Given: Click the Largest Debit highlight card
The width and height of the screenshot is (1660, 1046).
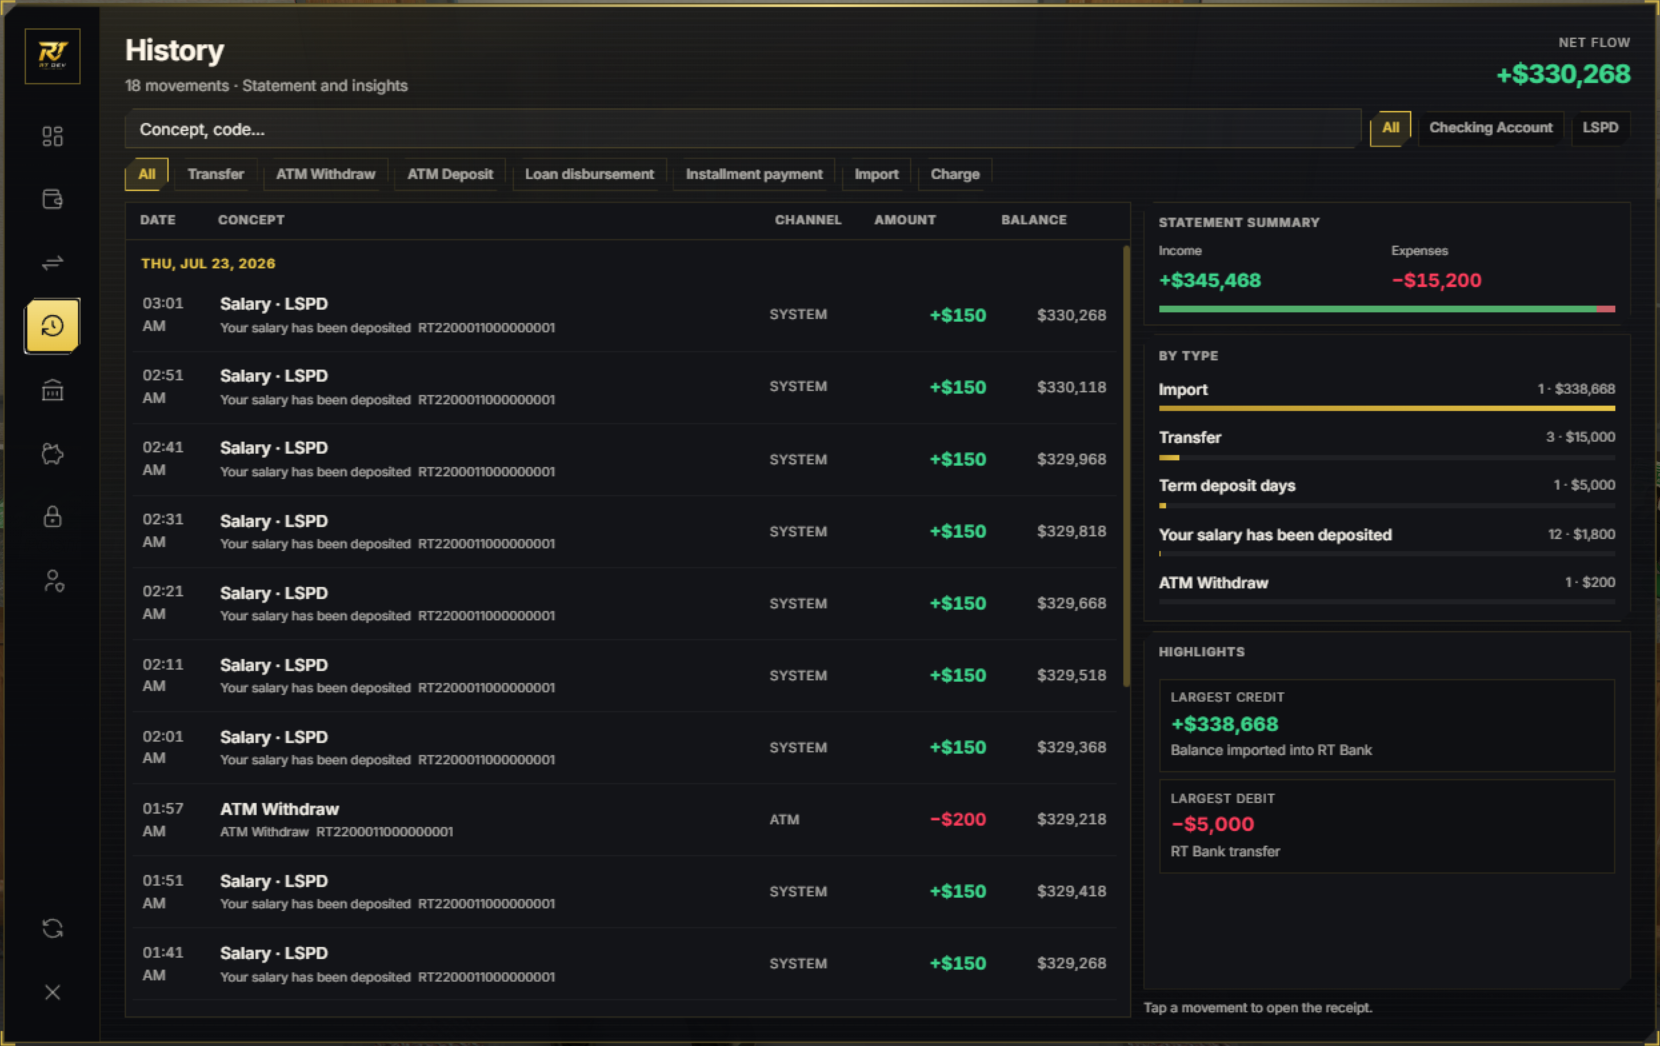Looking at the screenshot, I should [1386, 826].
